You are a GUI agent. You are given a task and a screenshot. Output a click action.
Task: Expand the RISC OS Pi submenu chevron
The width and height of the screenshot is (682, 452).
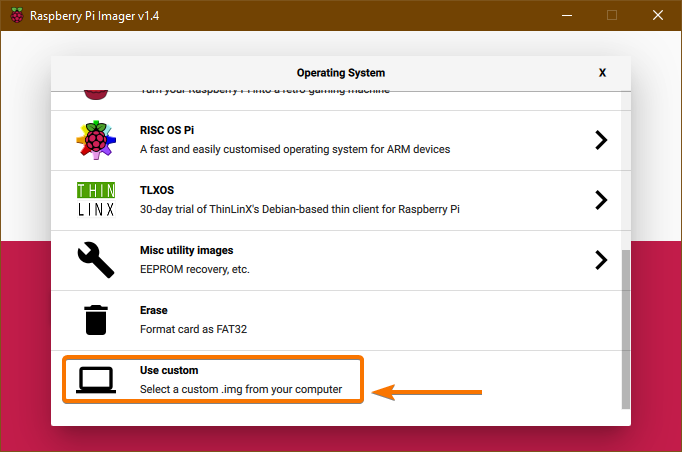[601, 140]
